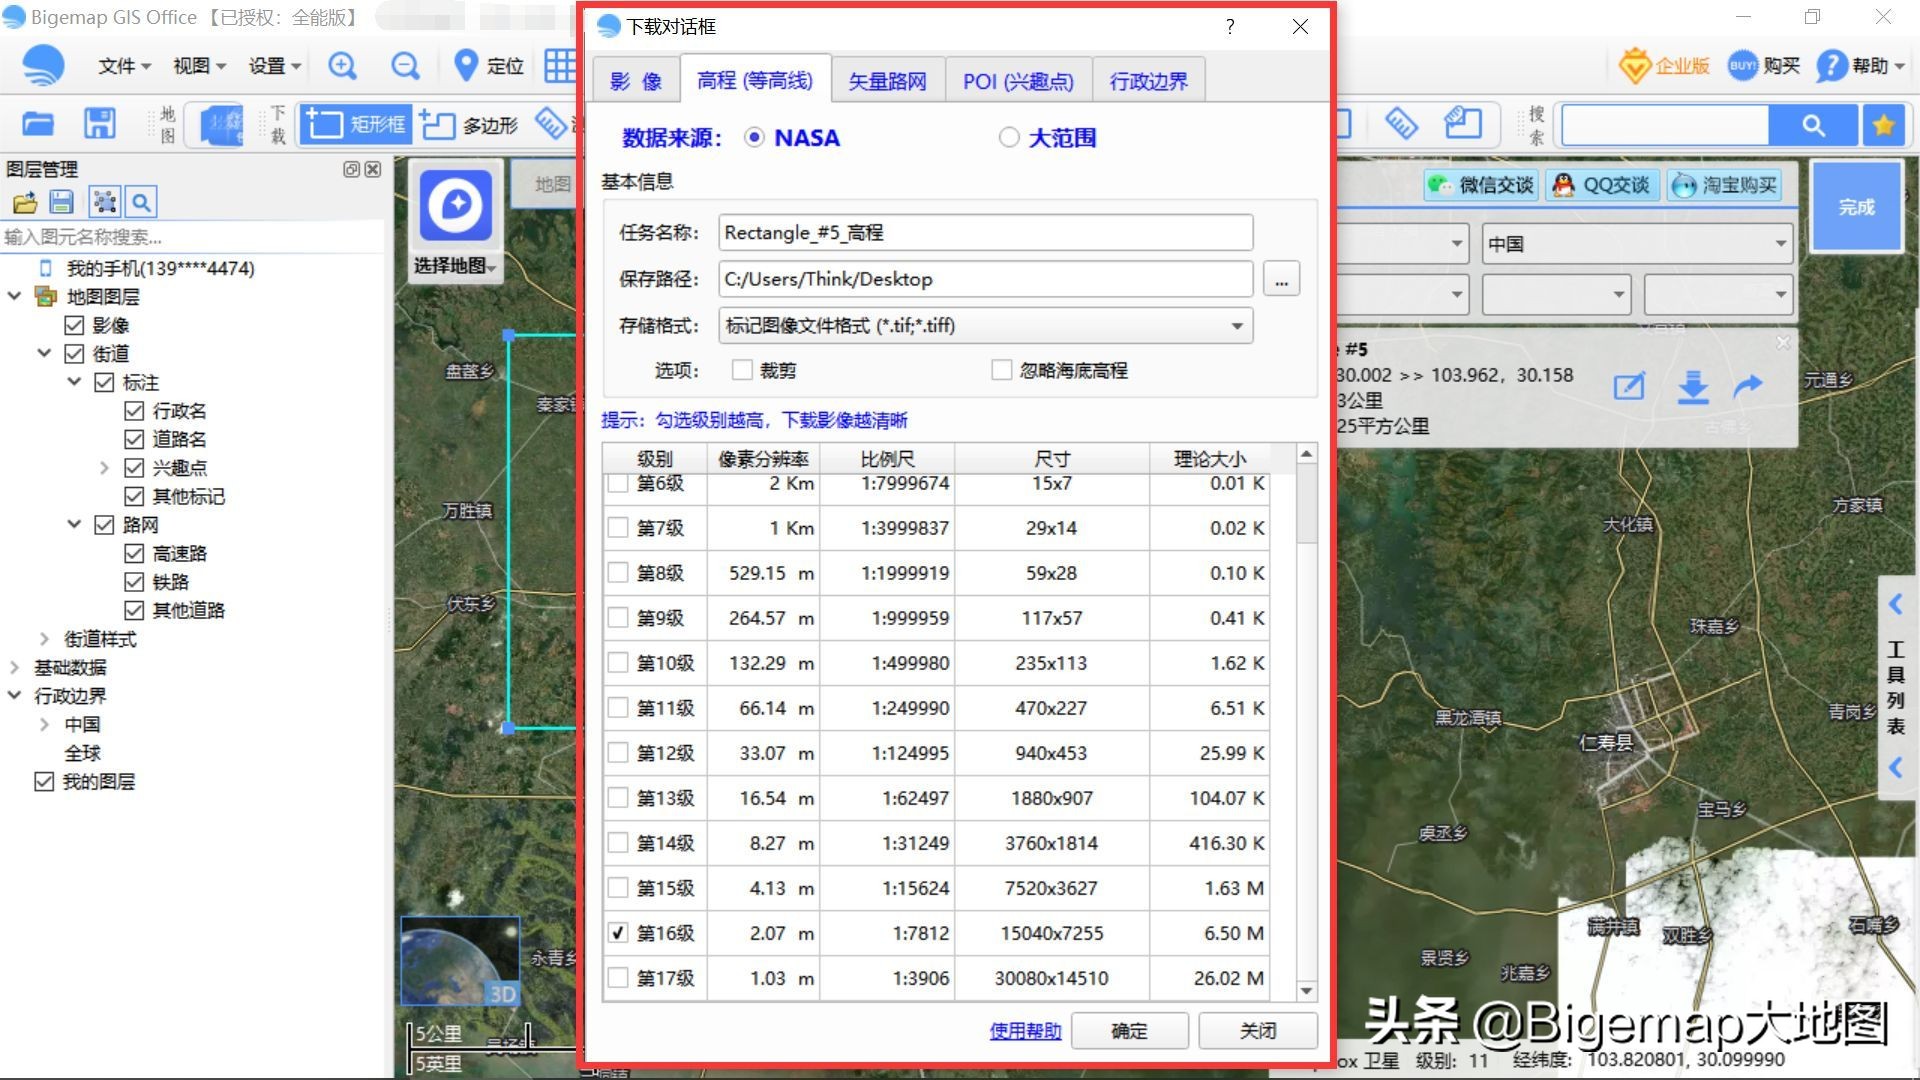
Task: Click the zoom in magnifier icon
Action: (342, 66)
